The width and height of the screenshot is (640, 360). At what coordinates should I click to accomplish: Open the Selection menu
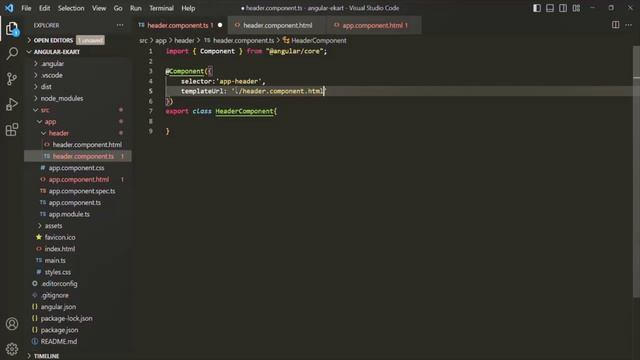[71, 8]
